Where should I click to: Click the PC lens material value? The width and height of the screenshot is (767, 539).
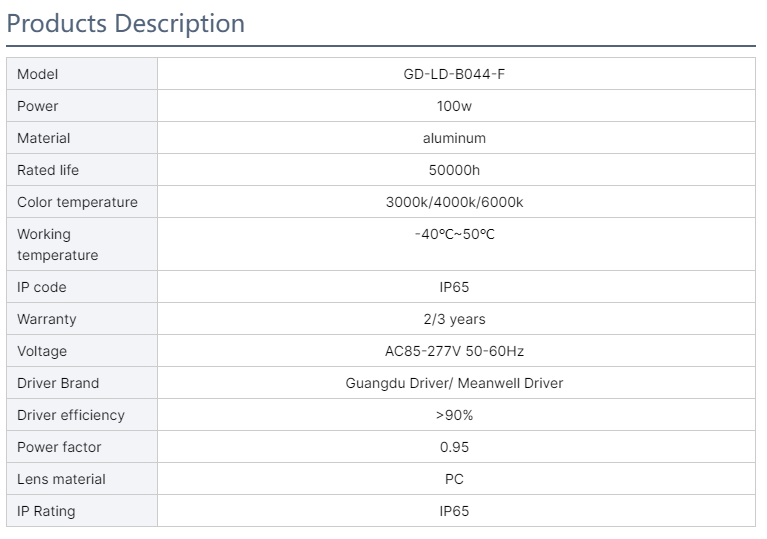point(454,479)
